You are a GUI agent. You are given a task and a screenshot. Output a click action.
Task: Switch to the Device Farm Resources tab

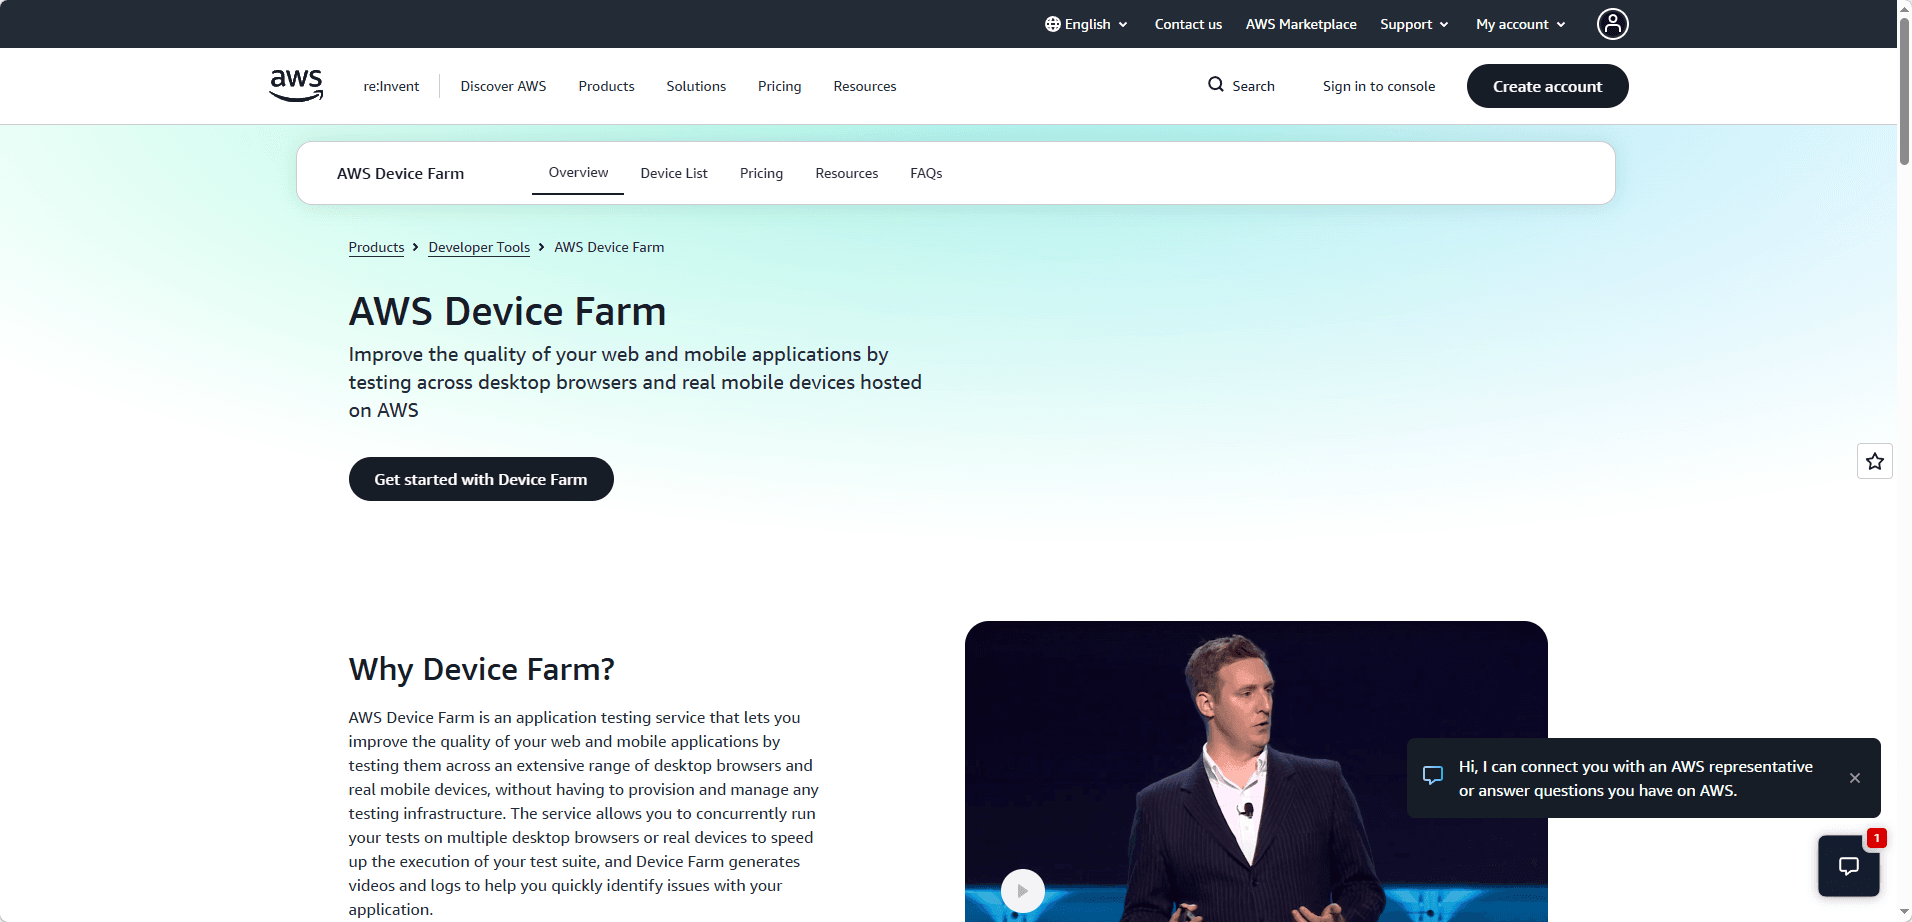pyautogui.click(x=847, y=173)
